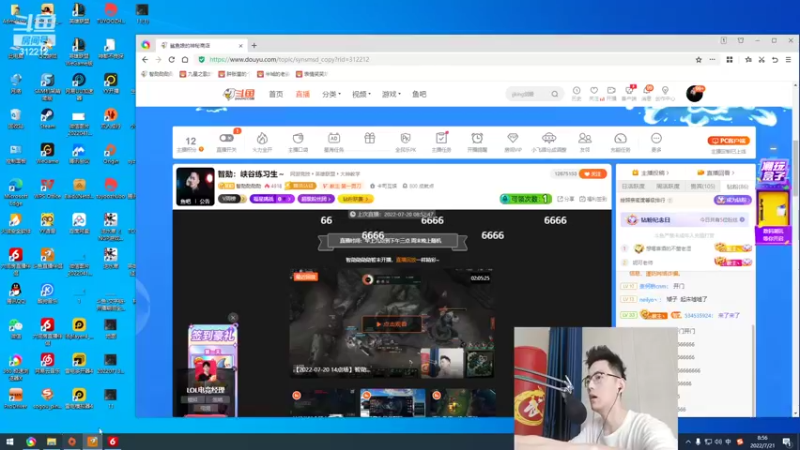This screenshot has height=450, width=800.
Task: Select the 首页 nav item
Action: (276, 94)
